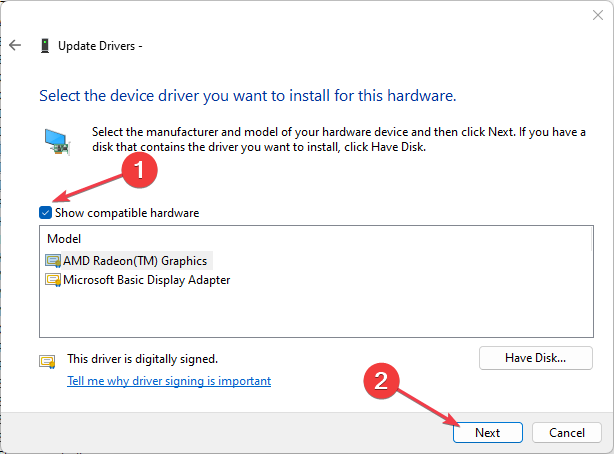Click the Show compatible hardware label text
This screenshot has height=454, width=614.
[127, 213]
